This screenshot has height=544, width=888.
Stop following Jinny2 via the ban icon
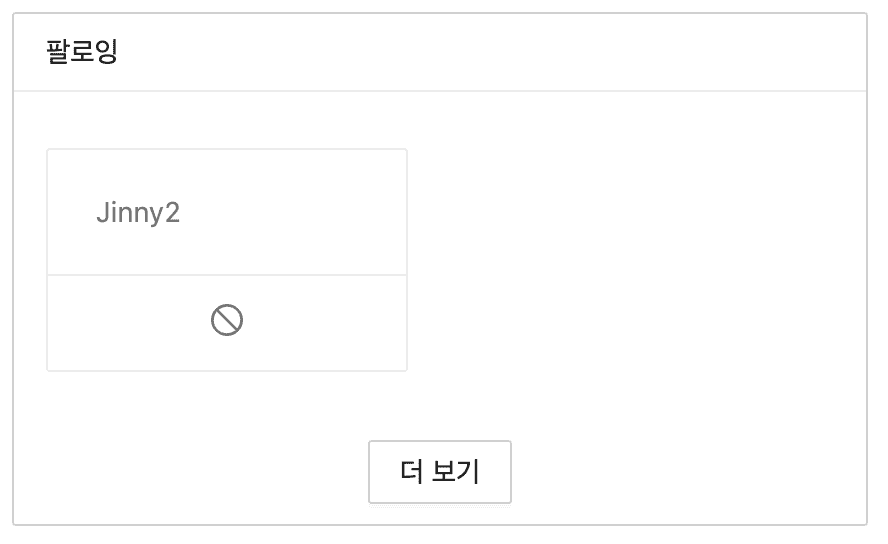pos(227,320)
